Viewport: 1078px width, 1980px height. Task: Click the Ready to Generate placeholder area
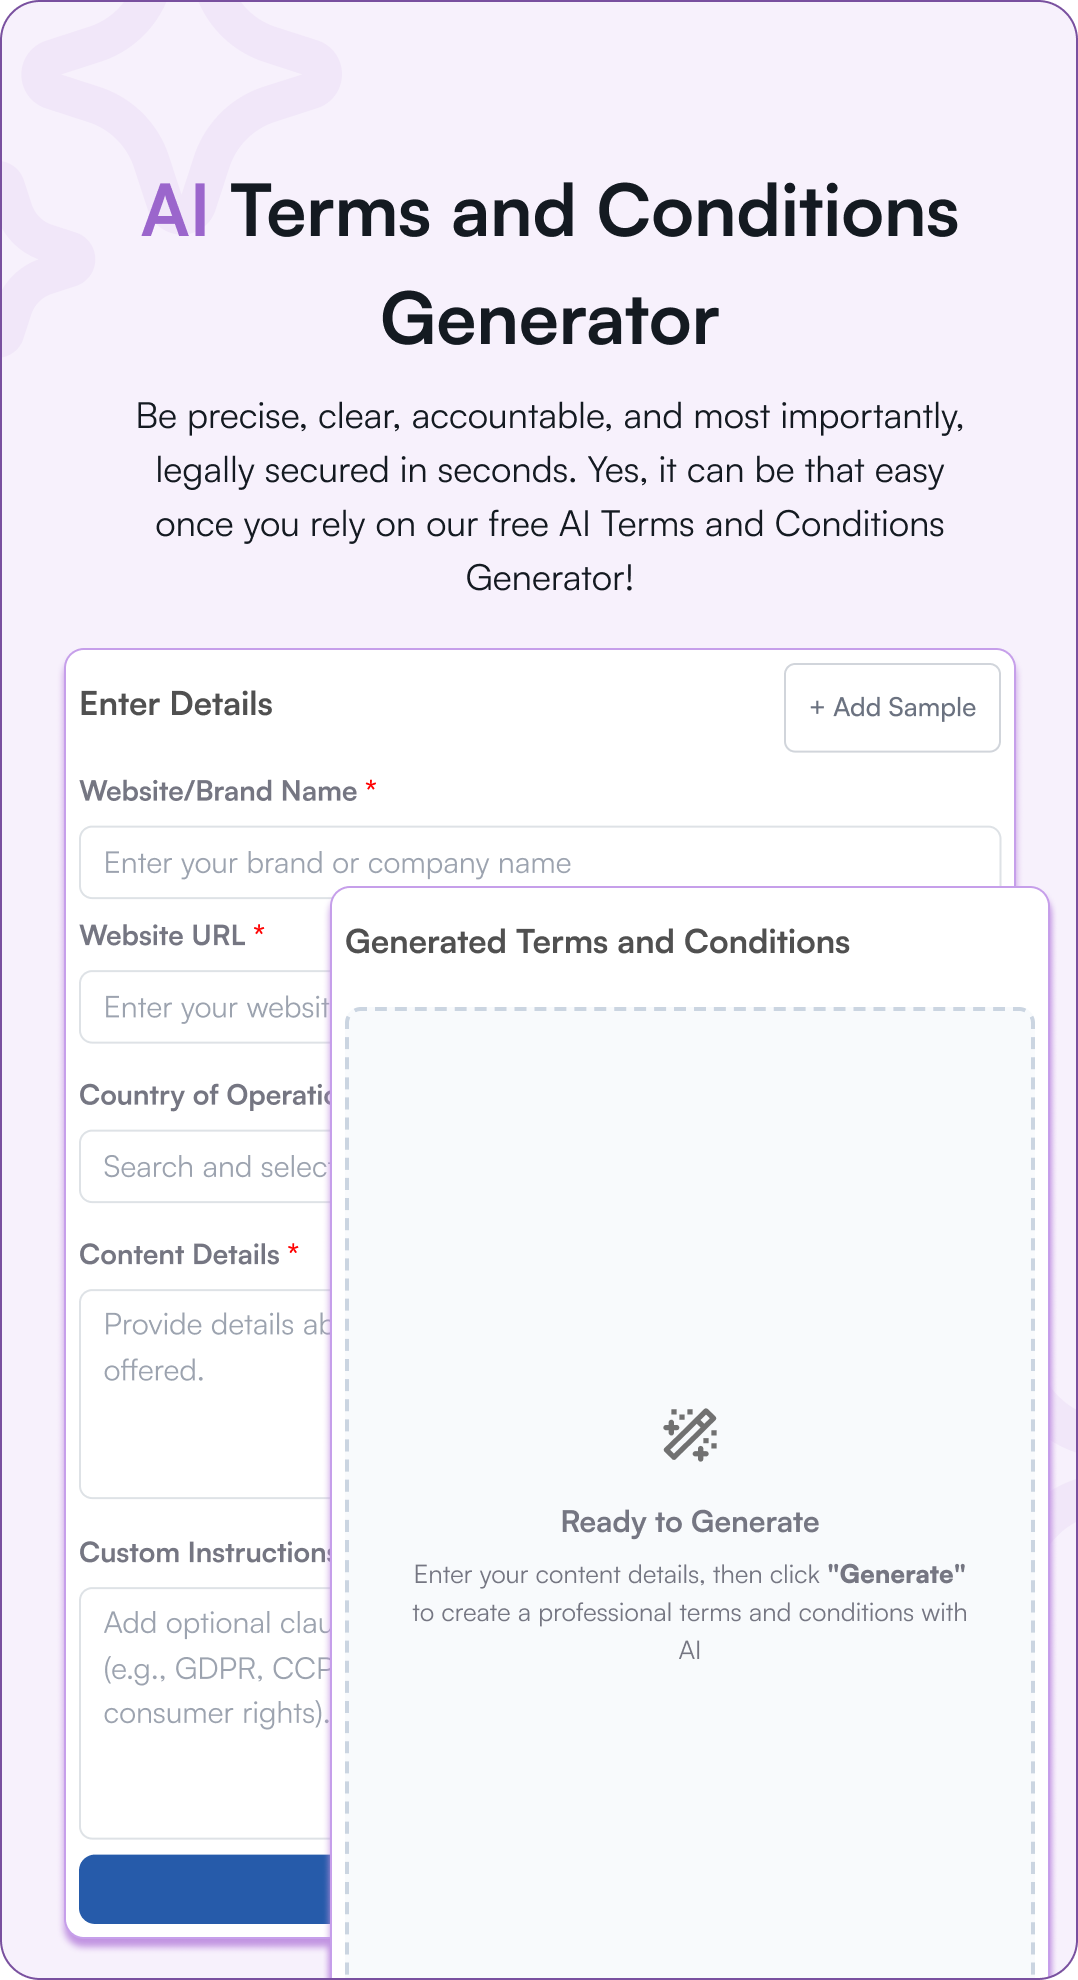pos(690,1520)
